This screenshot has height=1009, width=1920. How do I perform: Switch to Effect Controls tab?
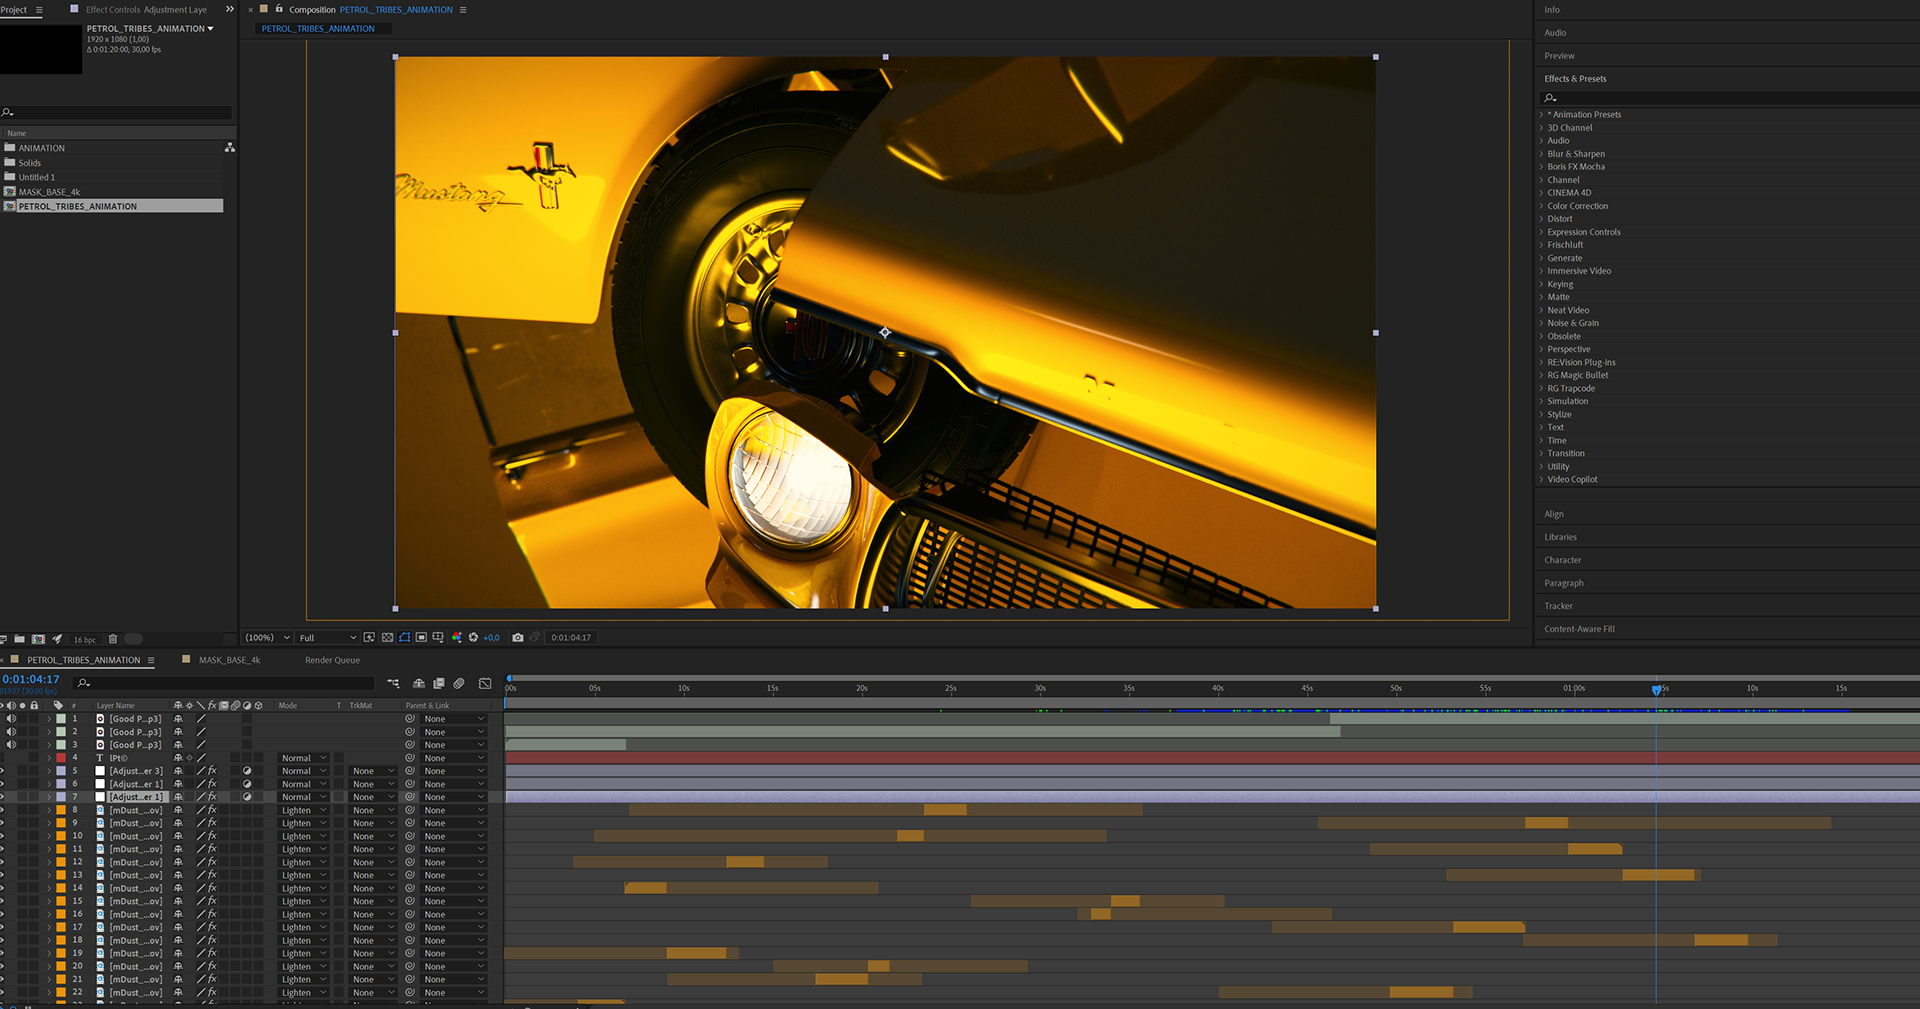[x=146, y=10]
